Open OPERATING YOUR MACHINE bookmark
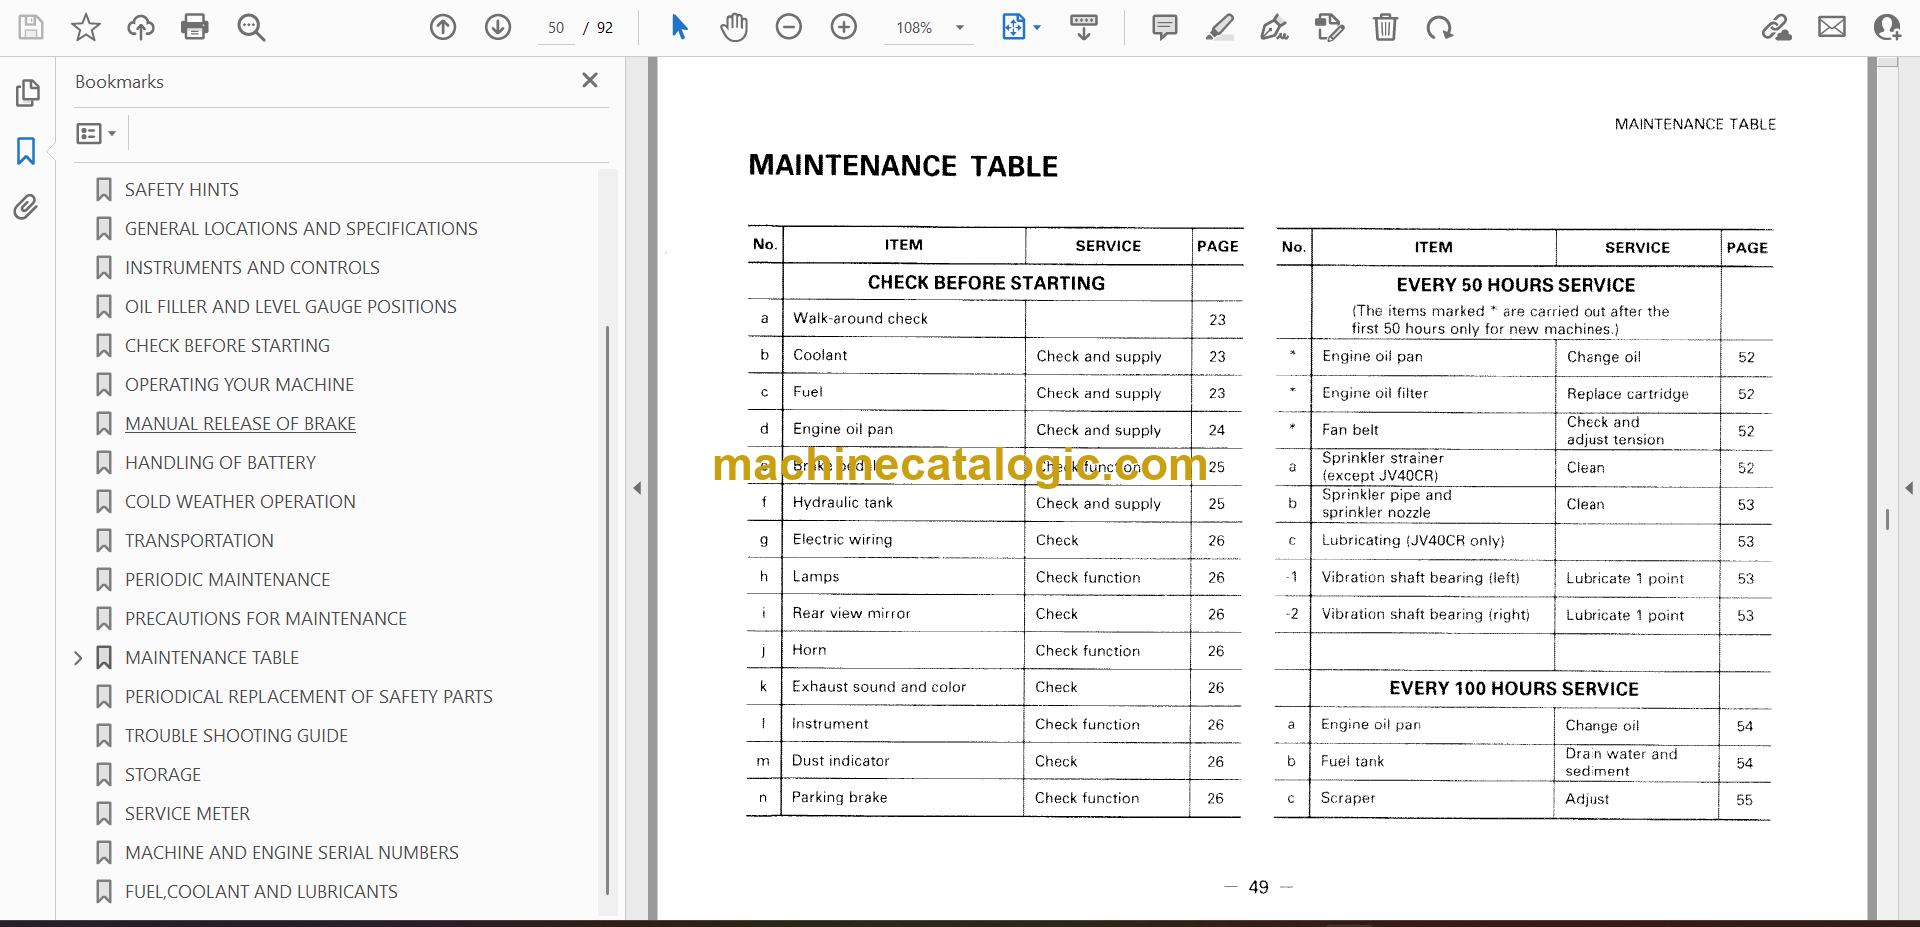Image resolution: width=1920 pixels, height=927 pixels. click(239, 385)
